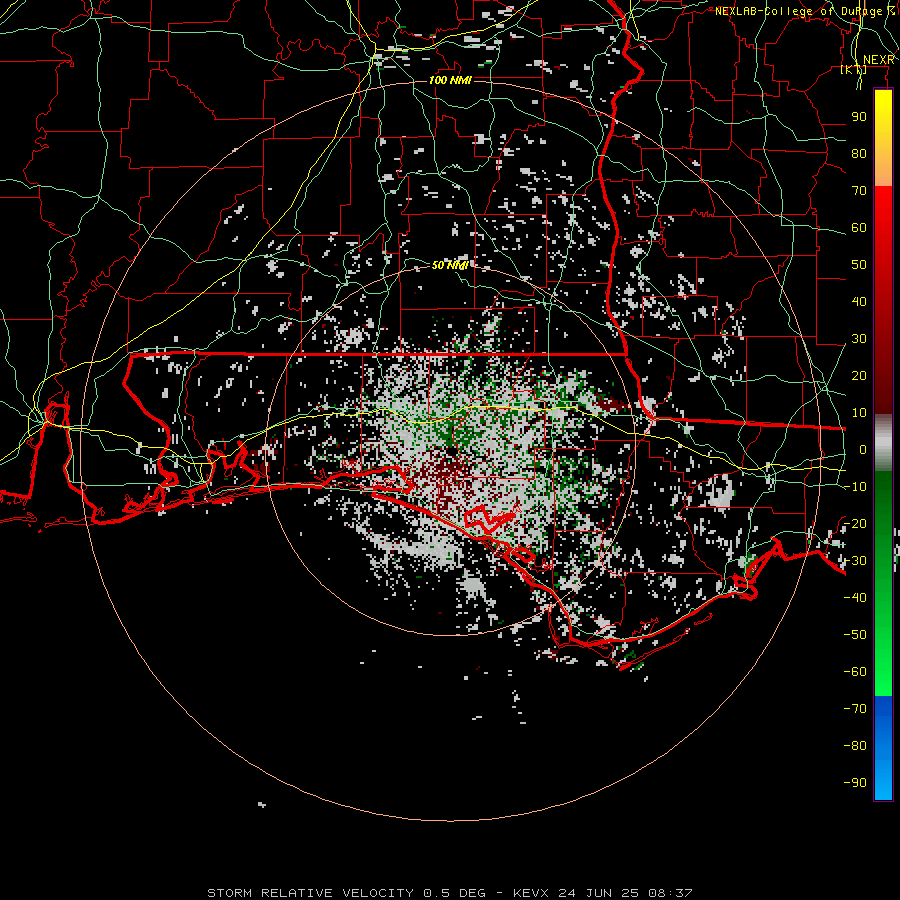Click the "0.5 DEG" elevation text in caption
The image size is (900, 900).
pos(454,893)
